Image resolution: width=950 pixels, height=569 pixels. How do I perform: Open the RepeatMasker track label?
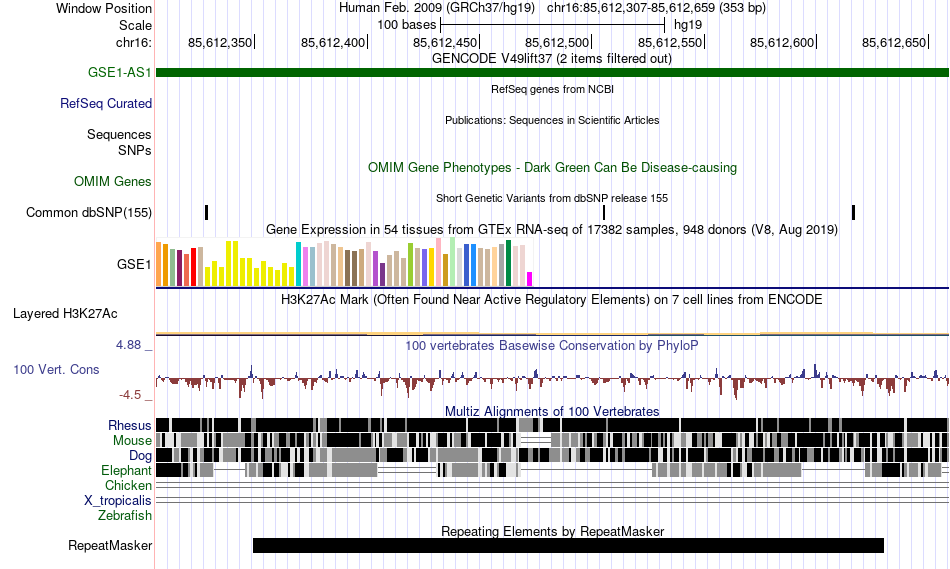[x=110, y=545]
